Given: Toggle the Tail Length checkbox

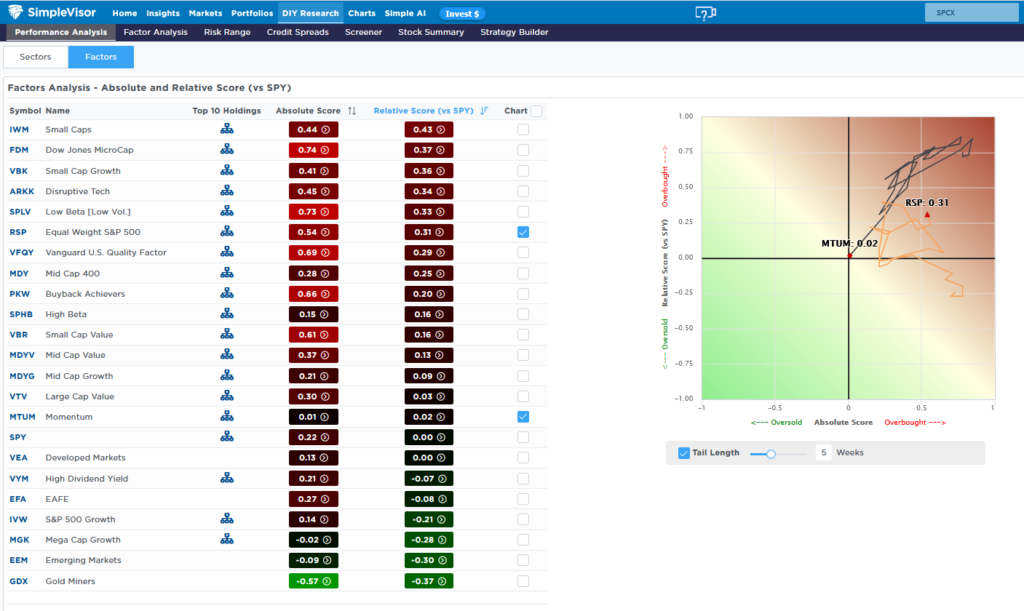Looking at the screenshot, I should 684,453.
